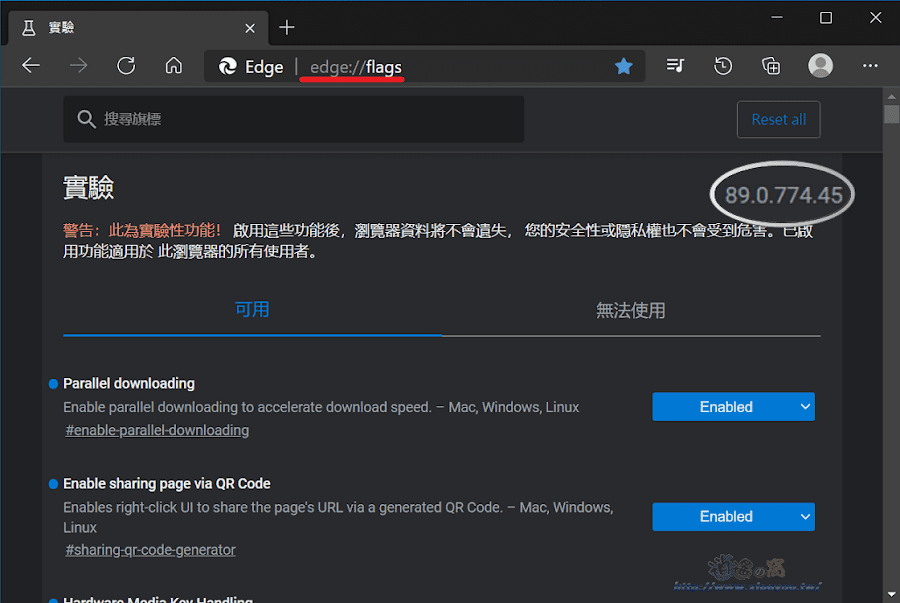Screen dimensions: 900x603
Task: Click the scrollbar up arrow
Action: [x=891, y=96]
